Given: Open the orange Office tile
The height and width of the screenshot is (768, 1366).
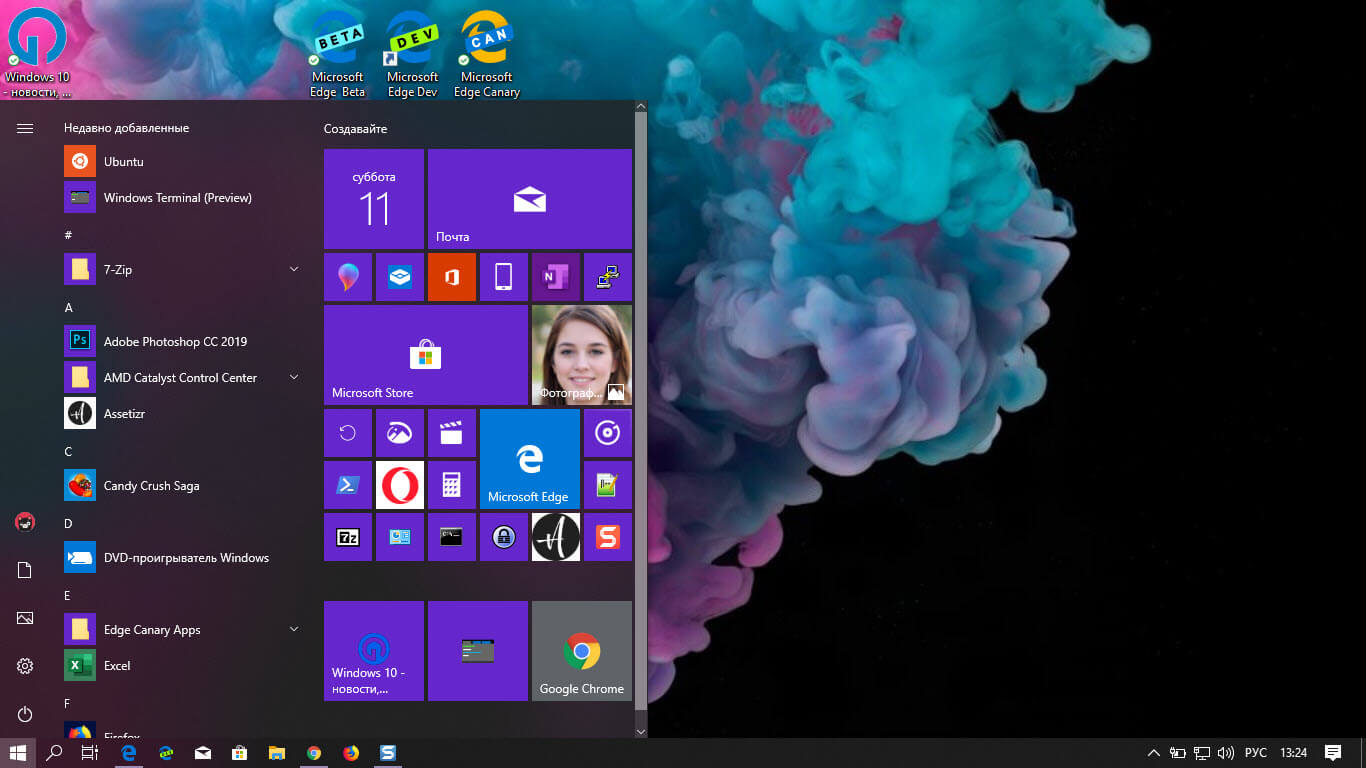Looking at the screenshot, I should [452, 277].
